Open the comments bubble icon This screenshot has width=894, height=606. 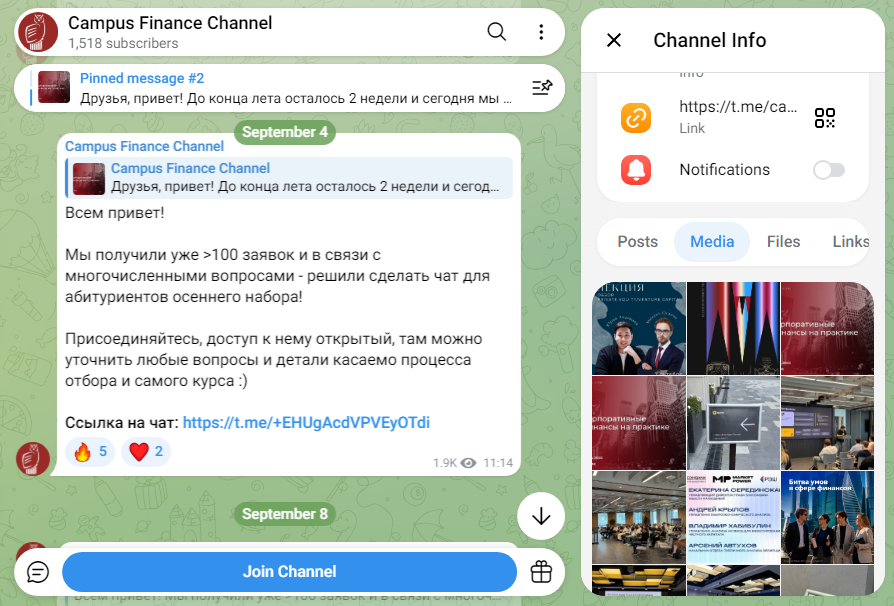tap(38, 572)
